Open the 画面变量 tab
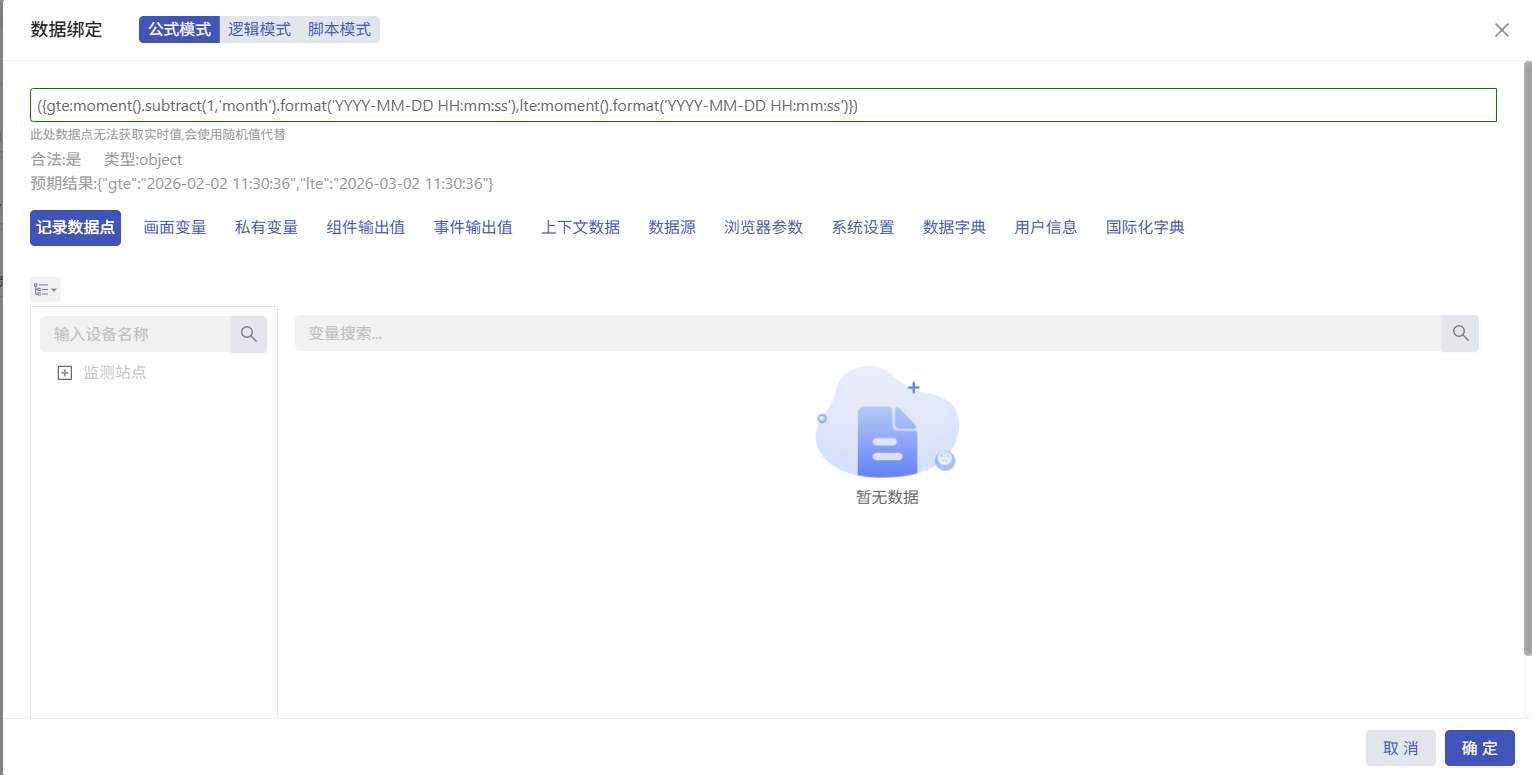 coord(175,227)
